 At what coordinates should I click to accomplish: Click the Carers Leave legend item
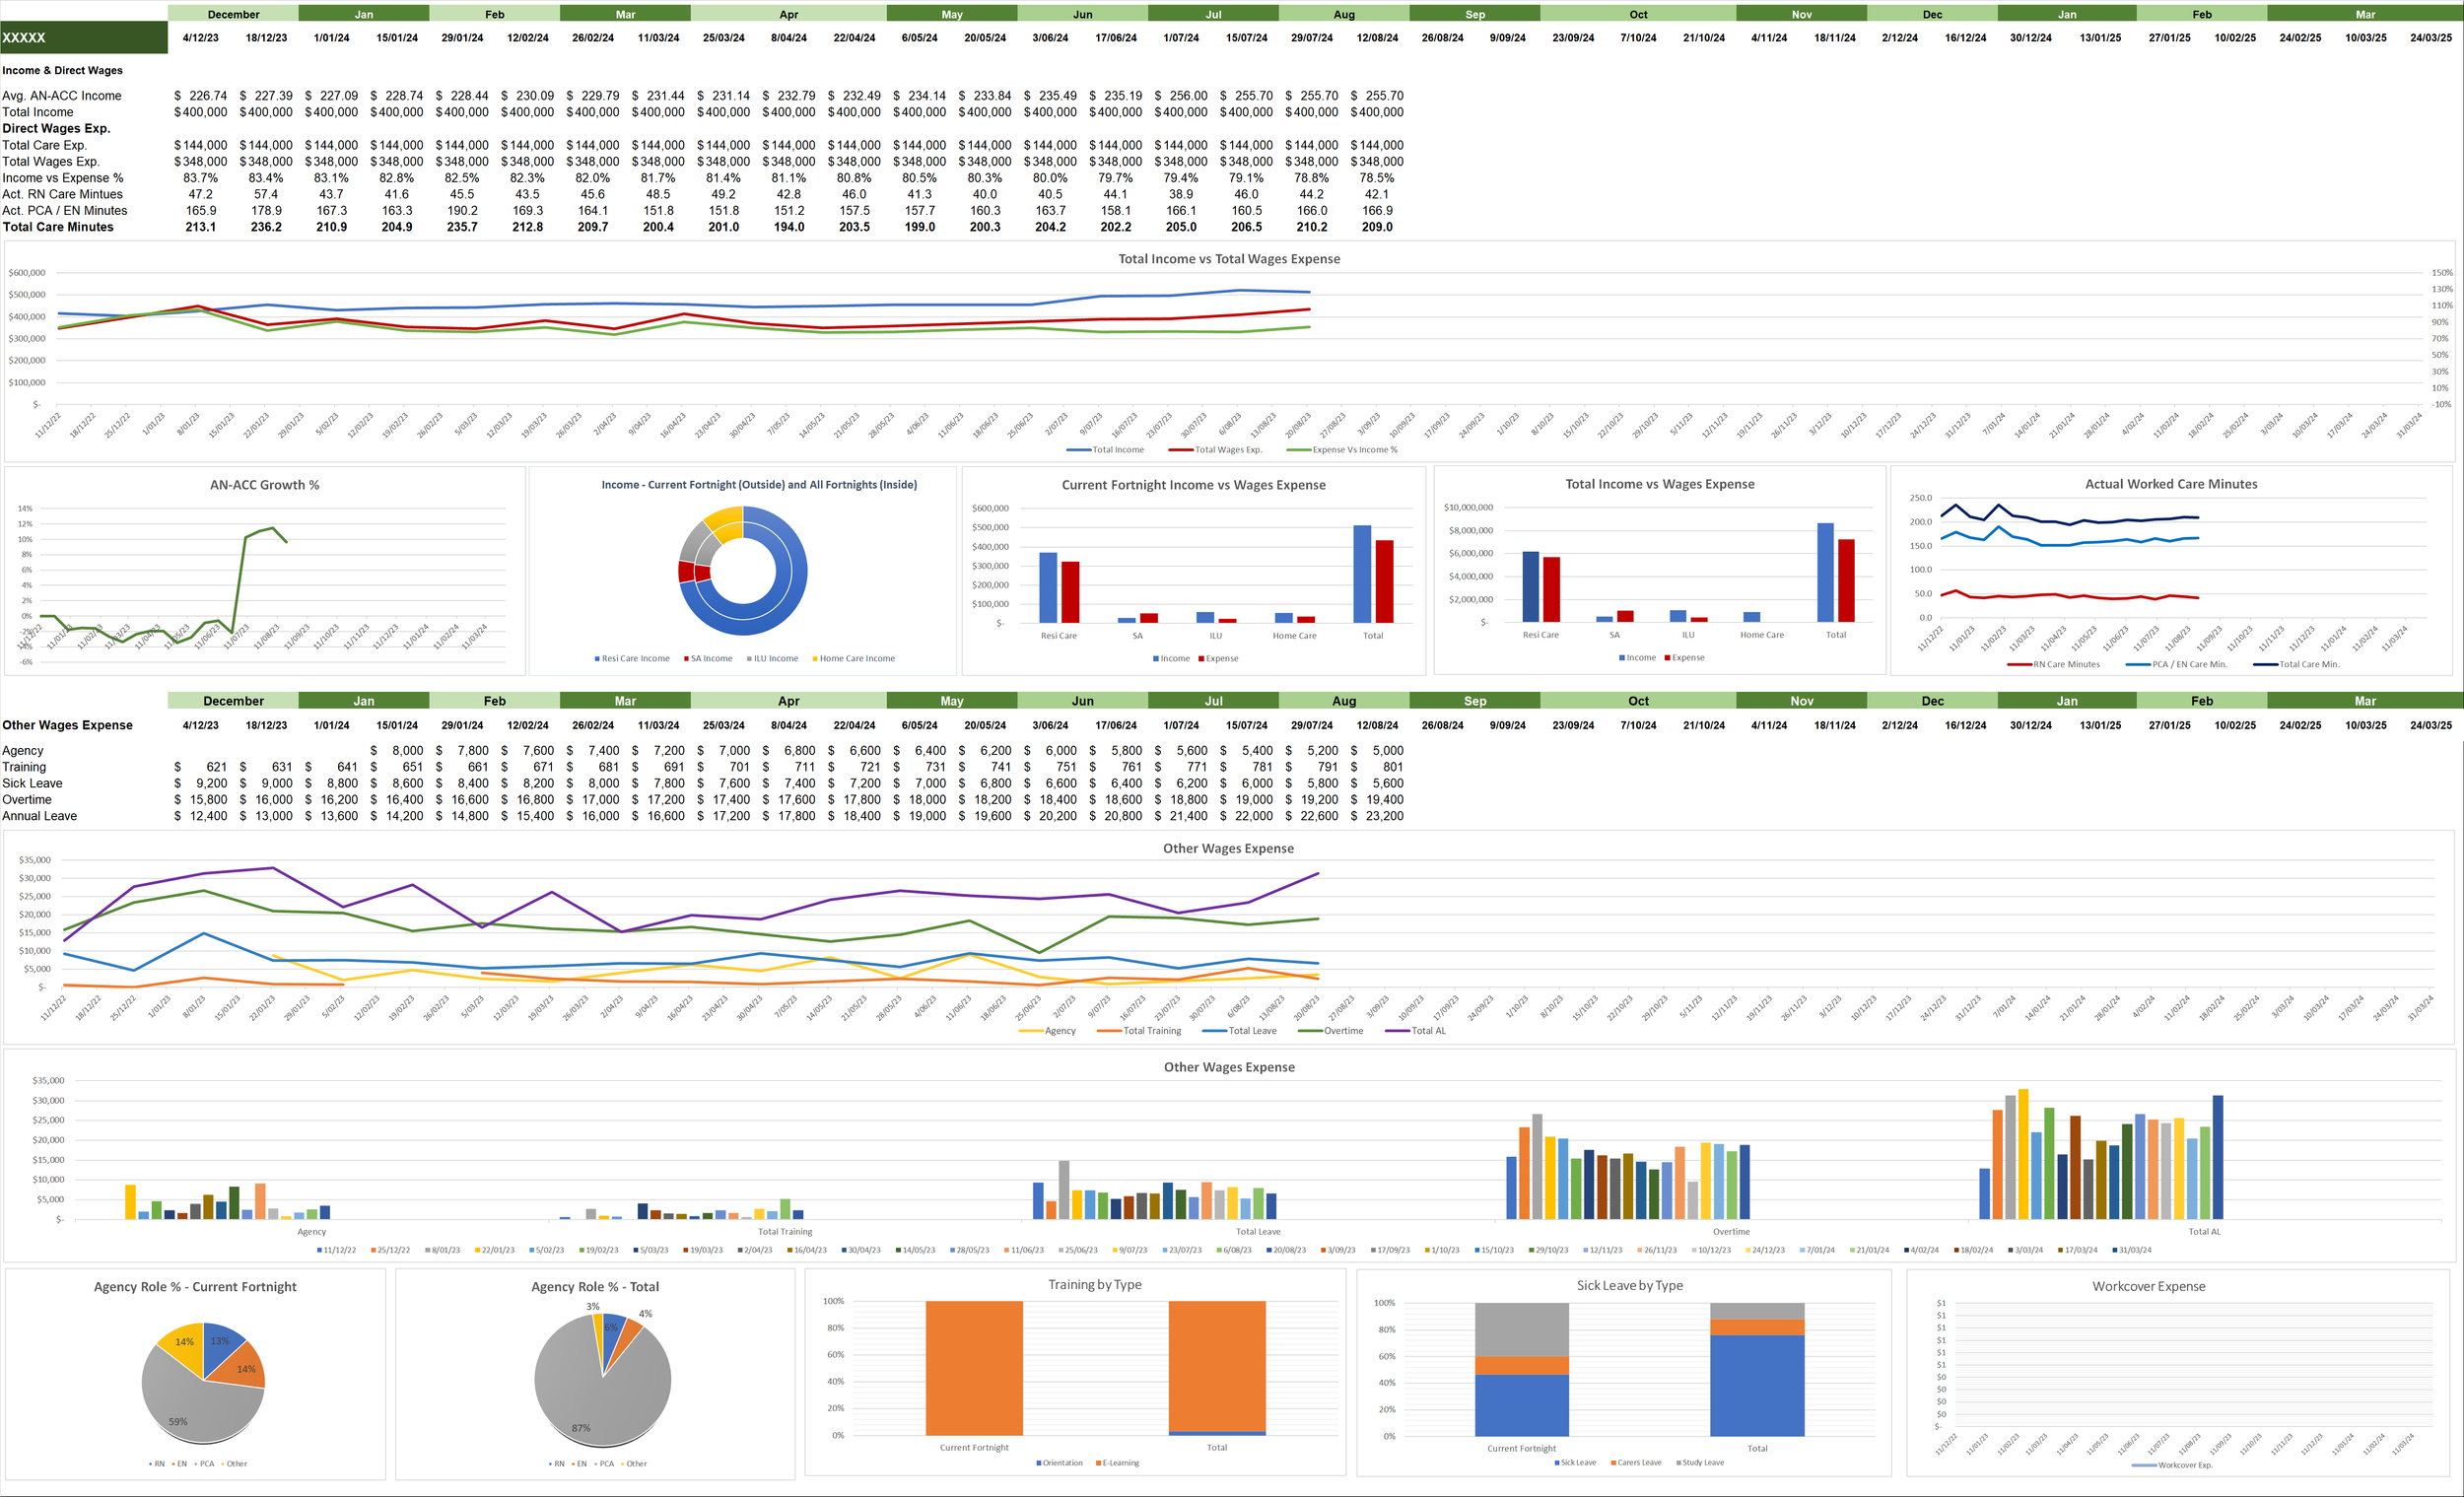point(1638,1463)
